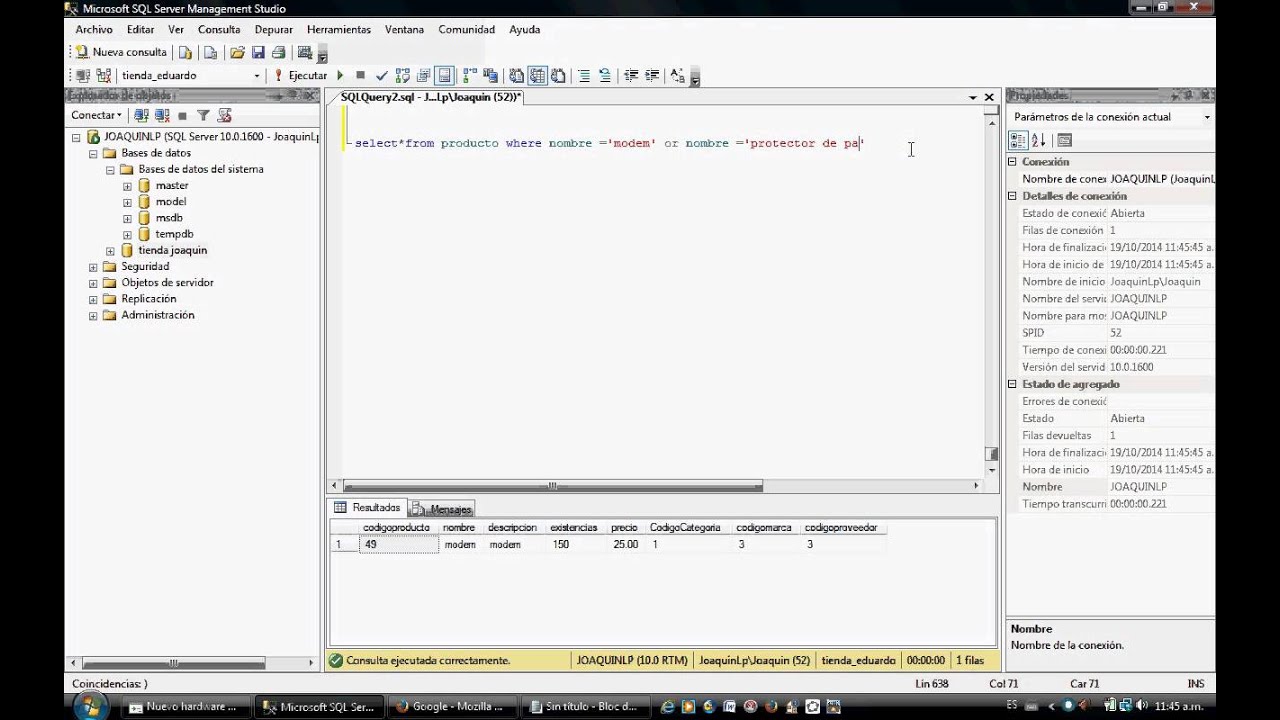Collapse the Conexión section in Properties
Image resolution: width=1280 pixels, height=720 pixels.
[1012, 161]
